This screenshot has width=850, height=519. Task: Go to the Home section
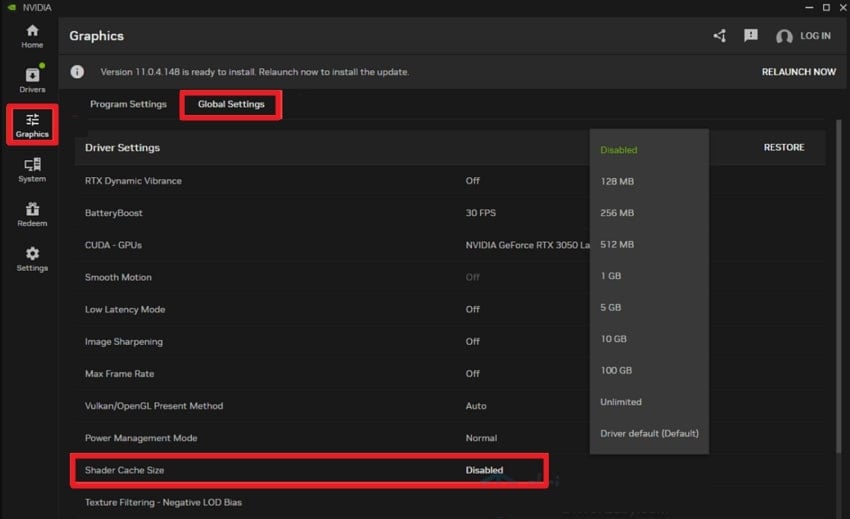(x=32, y=36)
